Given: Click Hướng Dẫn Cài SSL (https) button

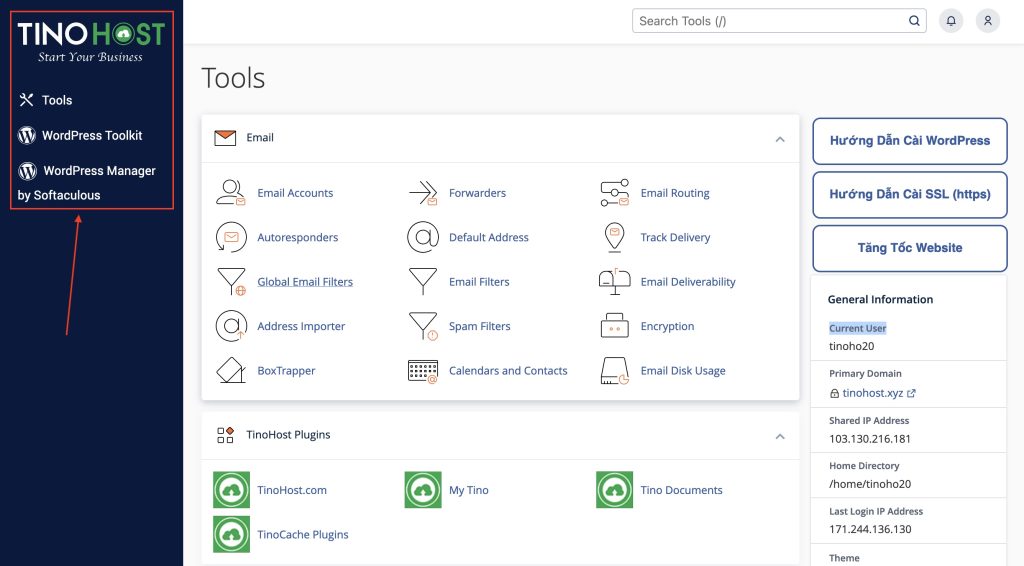Looking at the screenshot, I should (x=910, y=195).
